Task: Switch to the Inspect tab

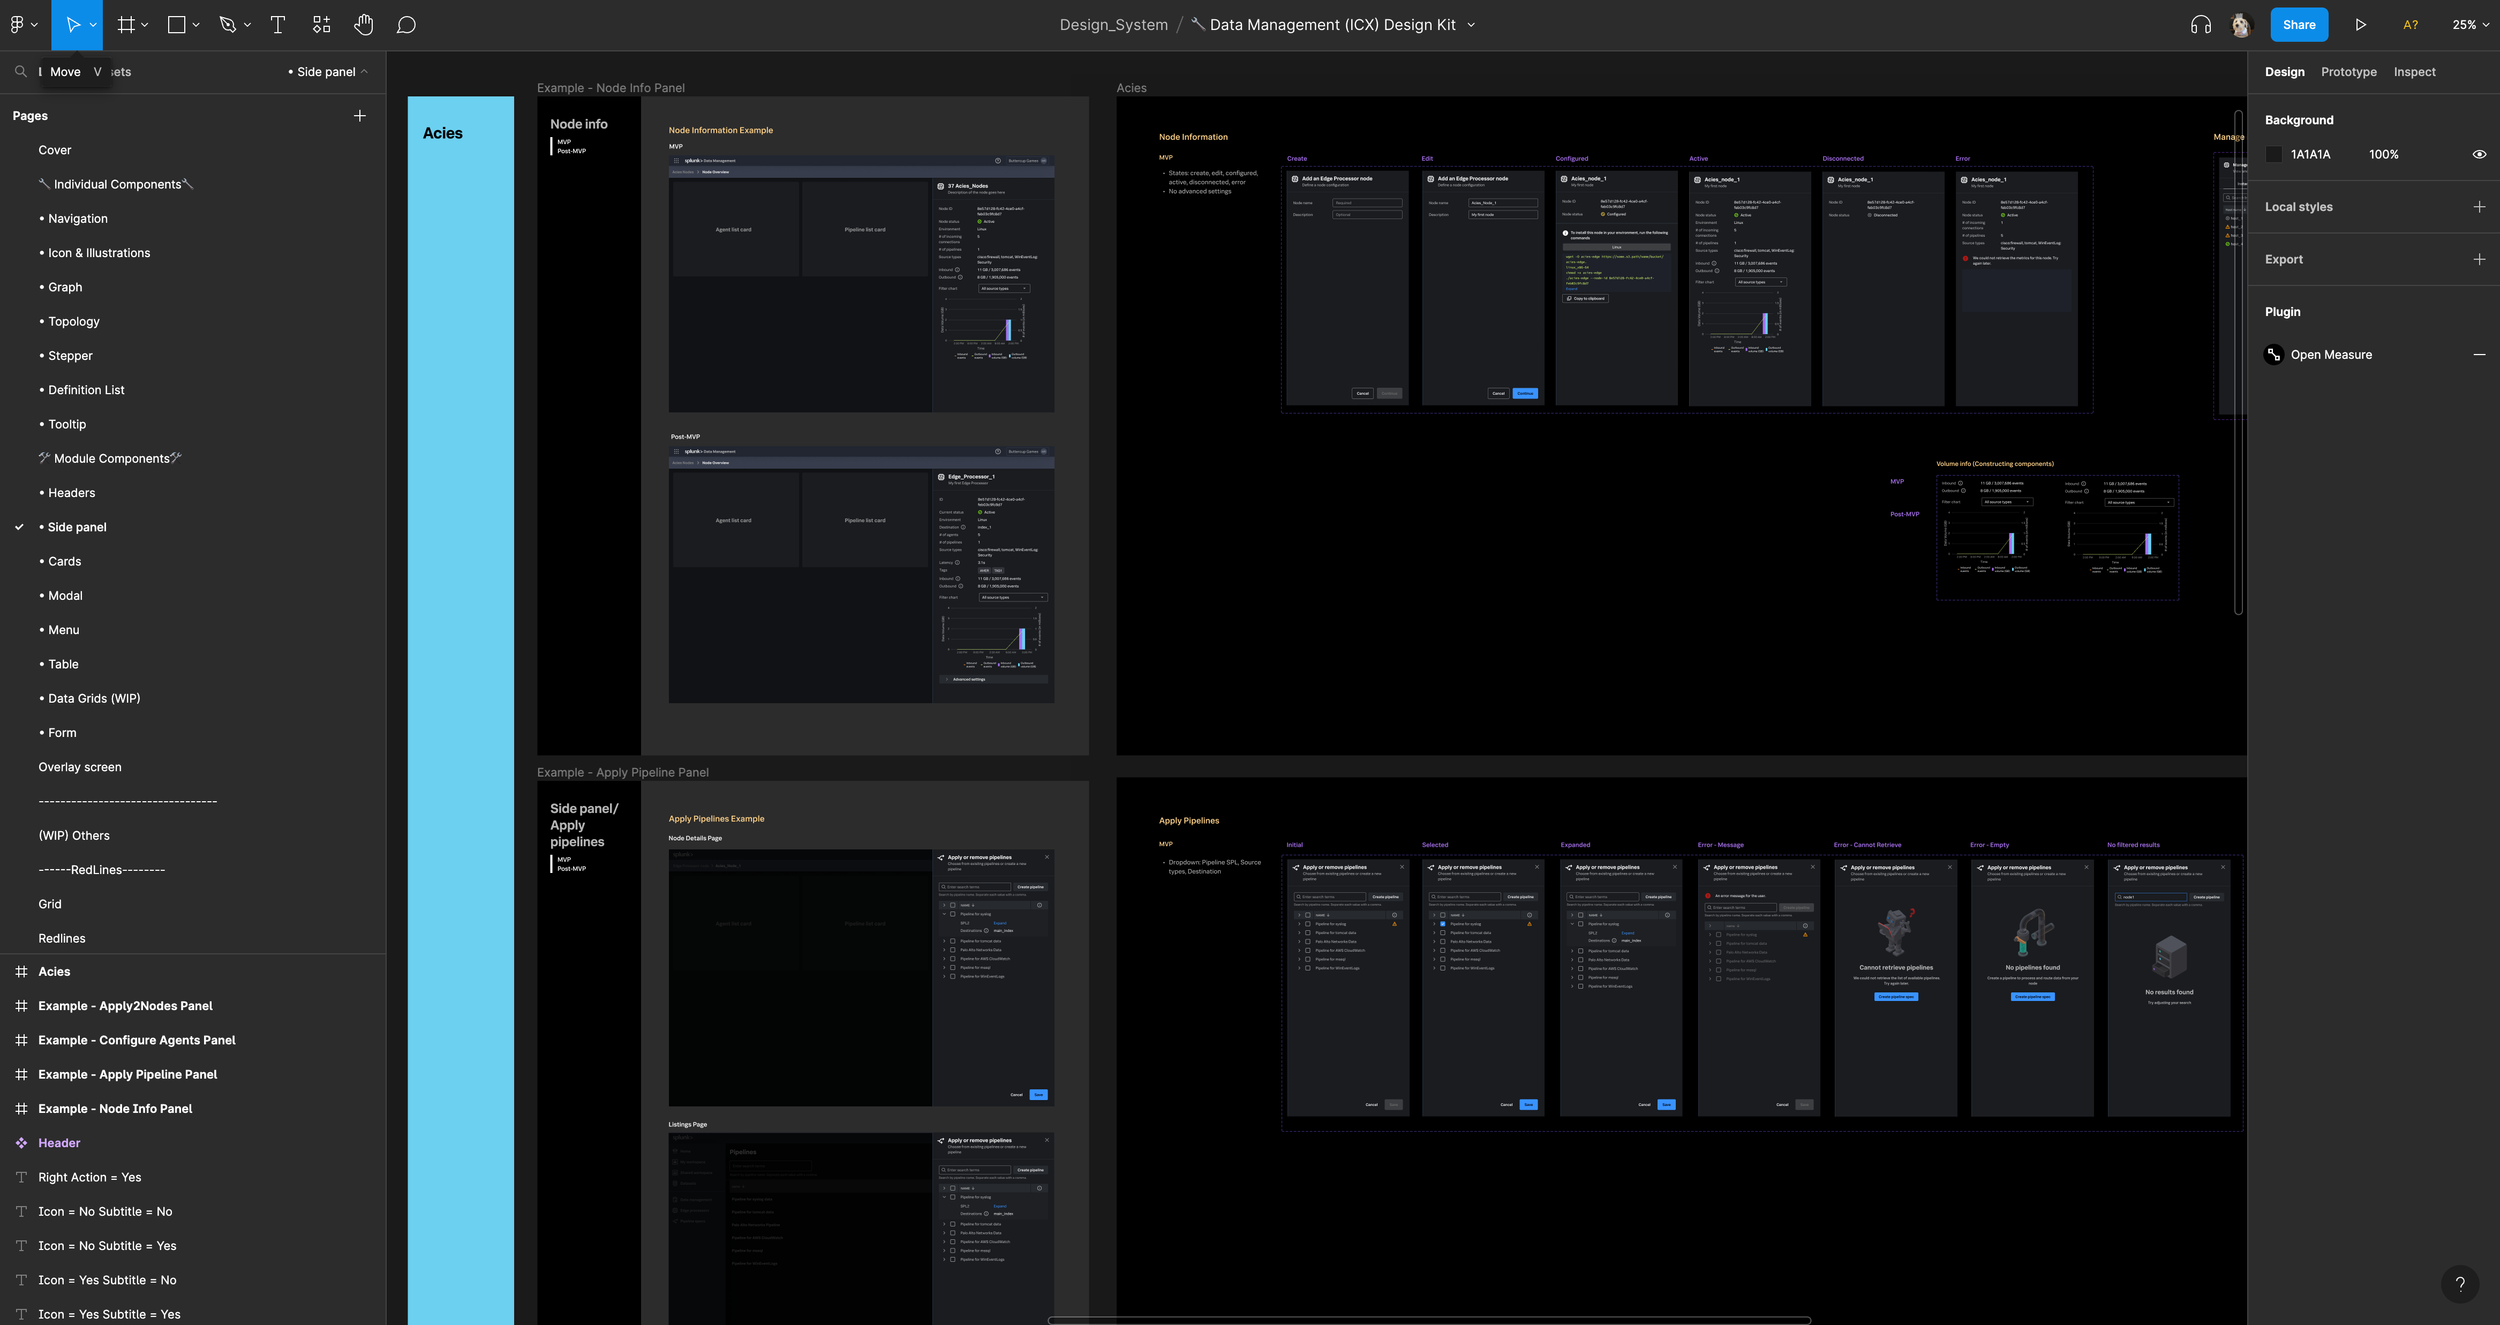Action: (x=2414, y=72)
